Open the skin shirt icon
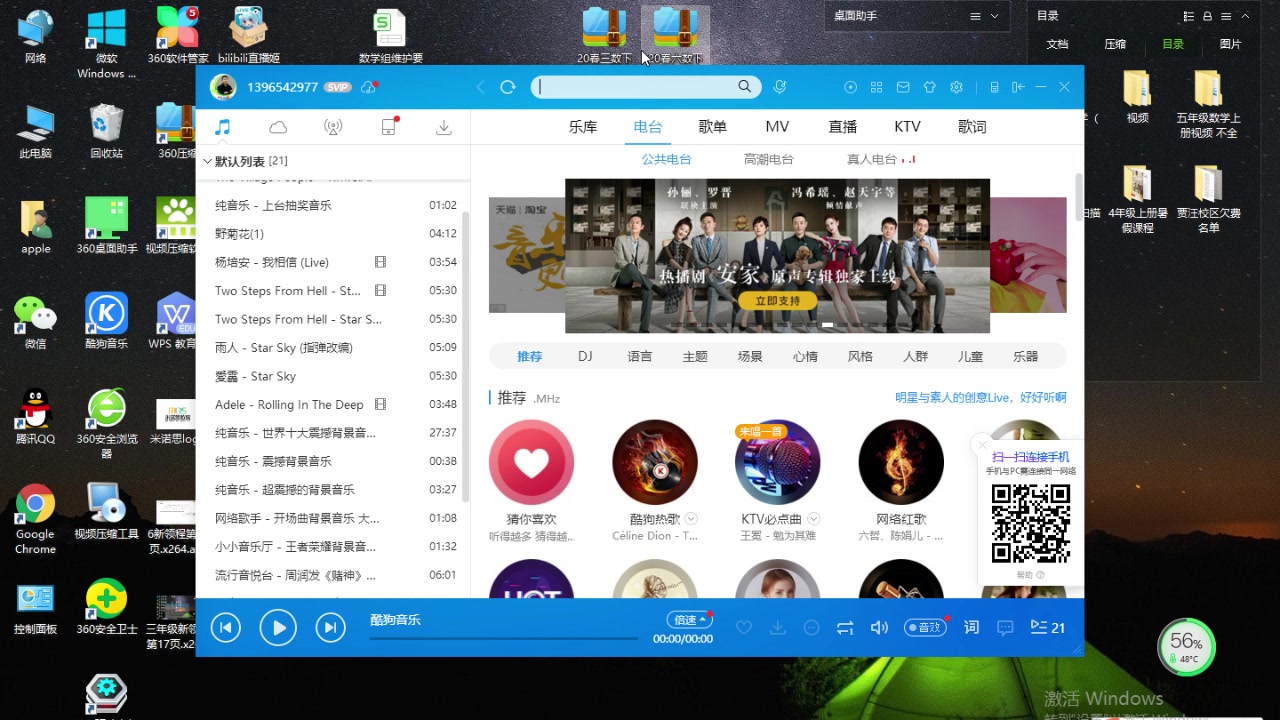This screenshot has width=1280, height=720. pos(929,87)
